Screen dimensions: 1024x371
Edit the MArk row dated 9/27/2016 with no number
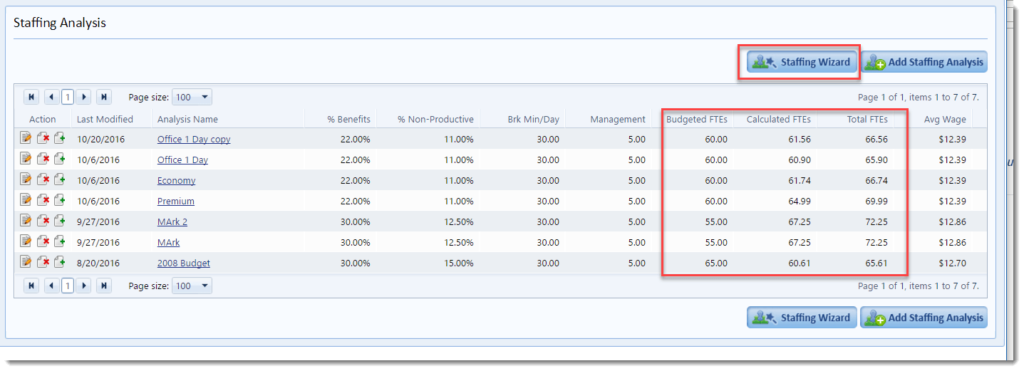click(26, 242)
